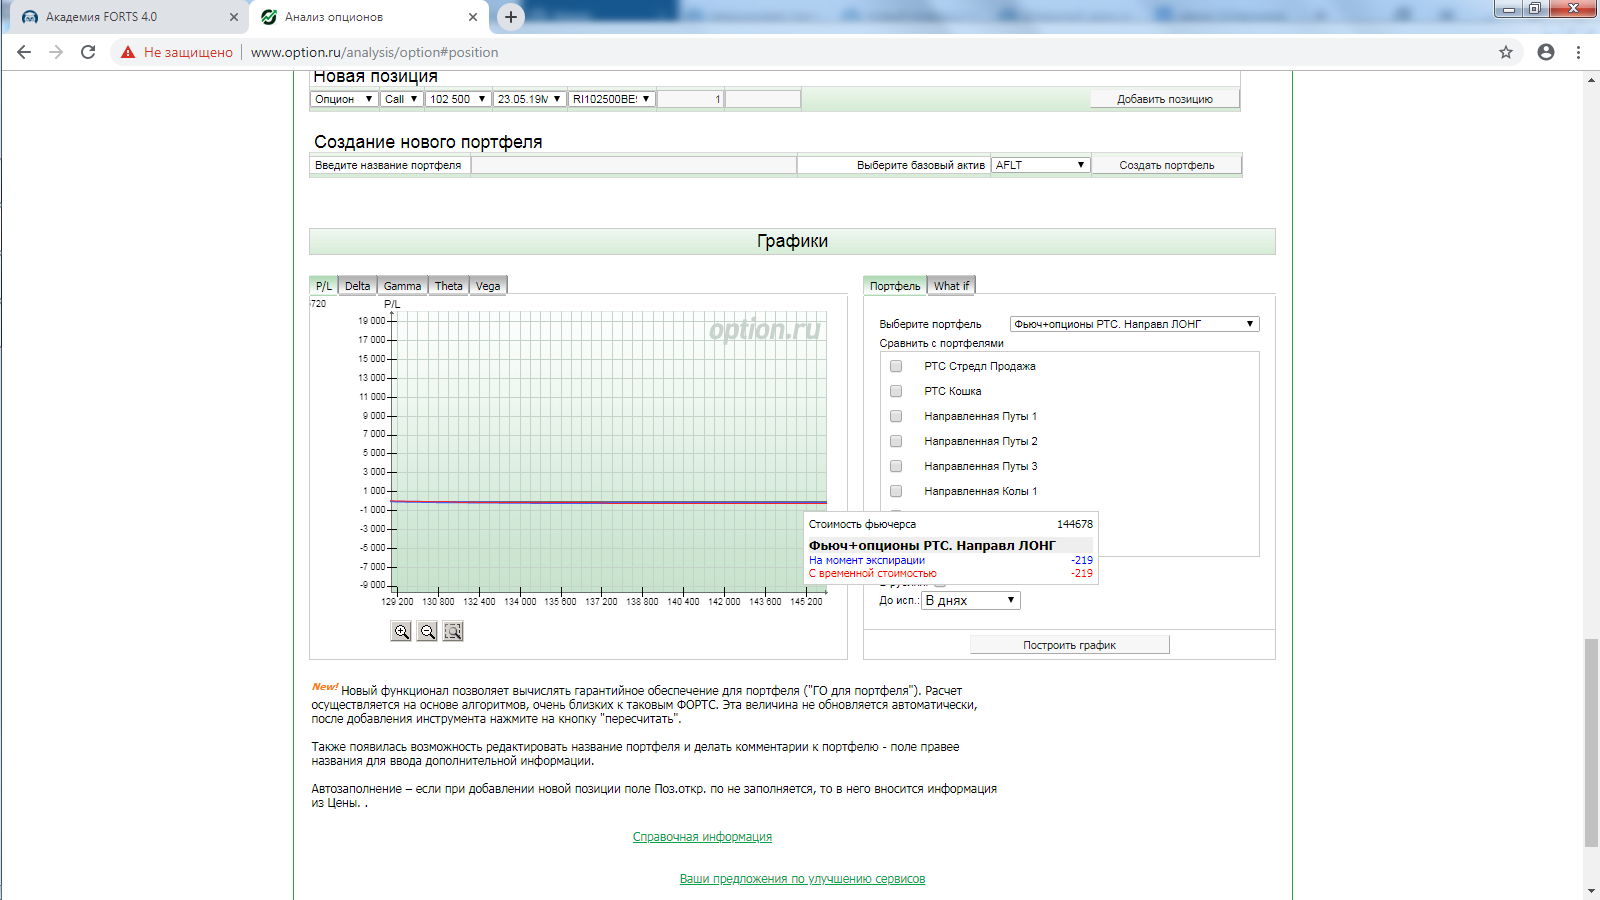Click the zoom in magnifier under chart
This screenshot has width=1600, height=900.
click(x=401, y=631)
